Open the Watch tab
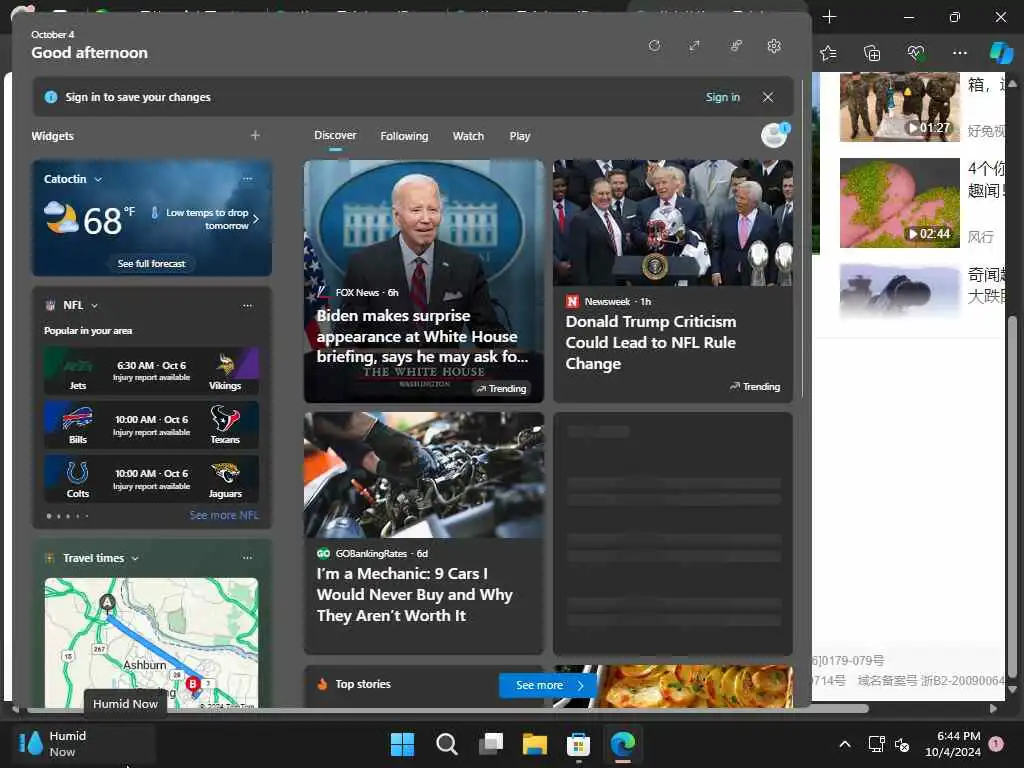1024x768 pixels. pos(468,136)
